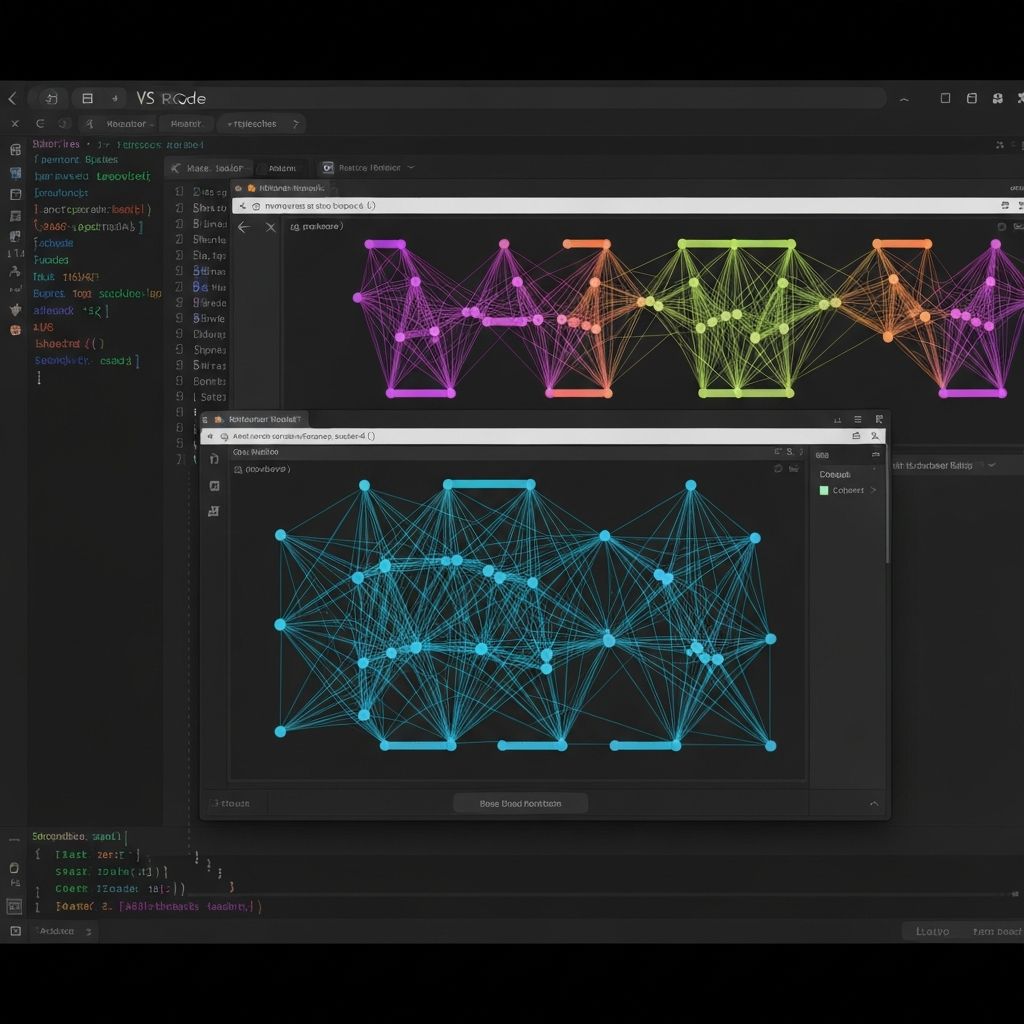Image resolution: width=1024 pixels, height=1024 pixels.
Task: Expand the Colors entry in the panel
Action: click(874, 490)
